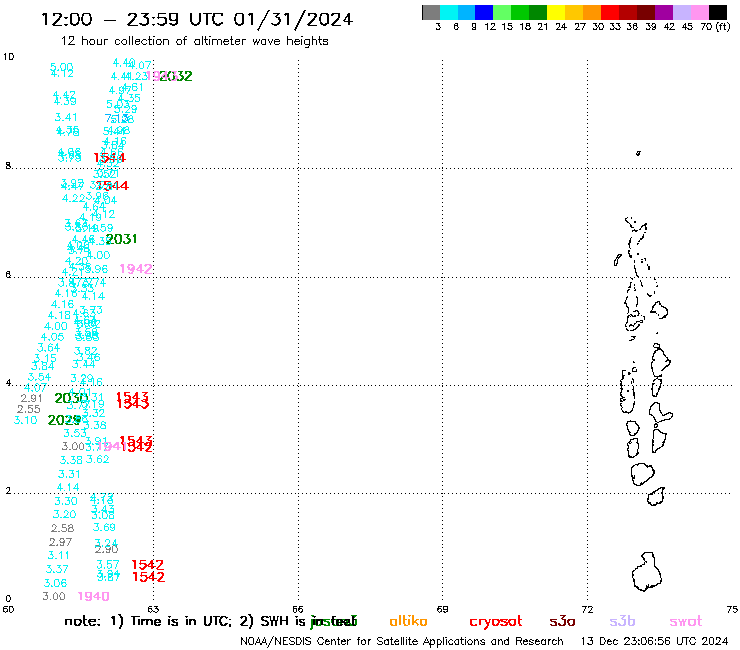Click the wave height value '3.41'

click(66, 117)
